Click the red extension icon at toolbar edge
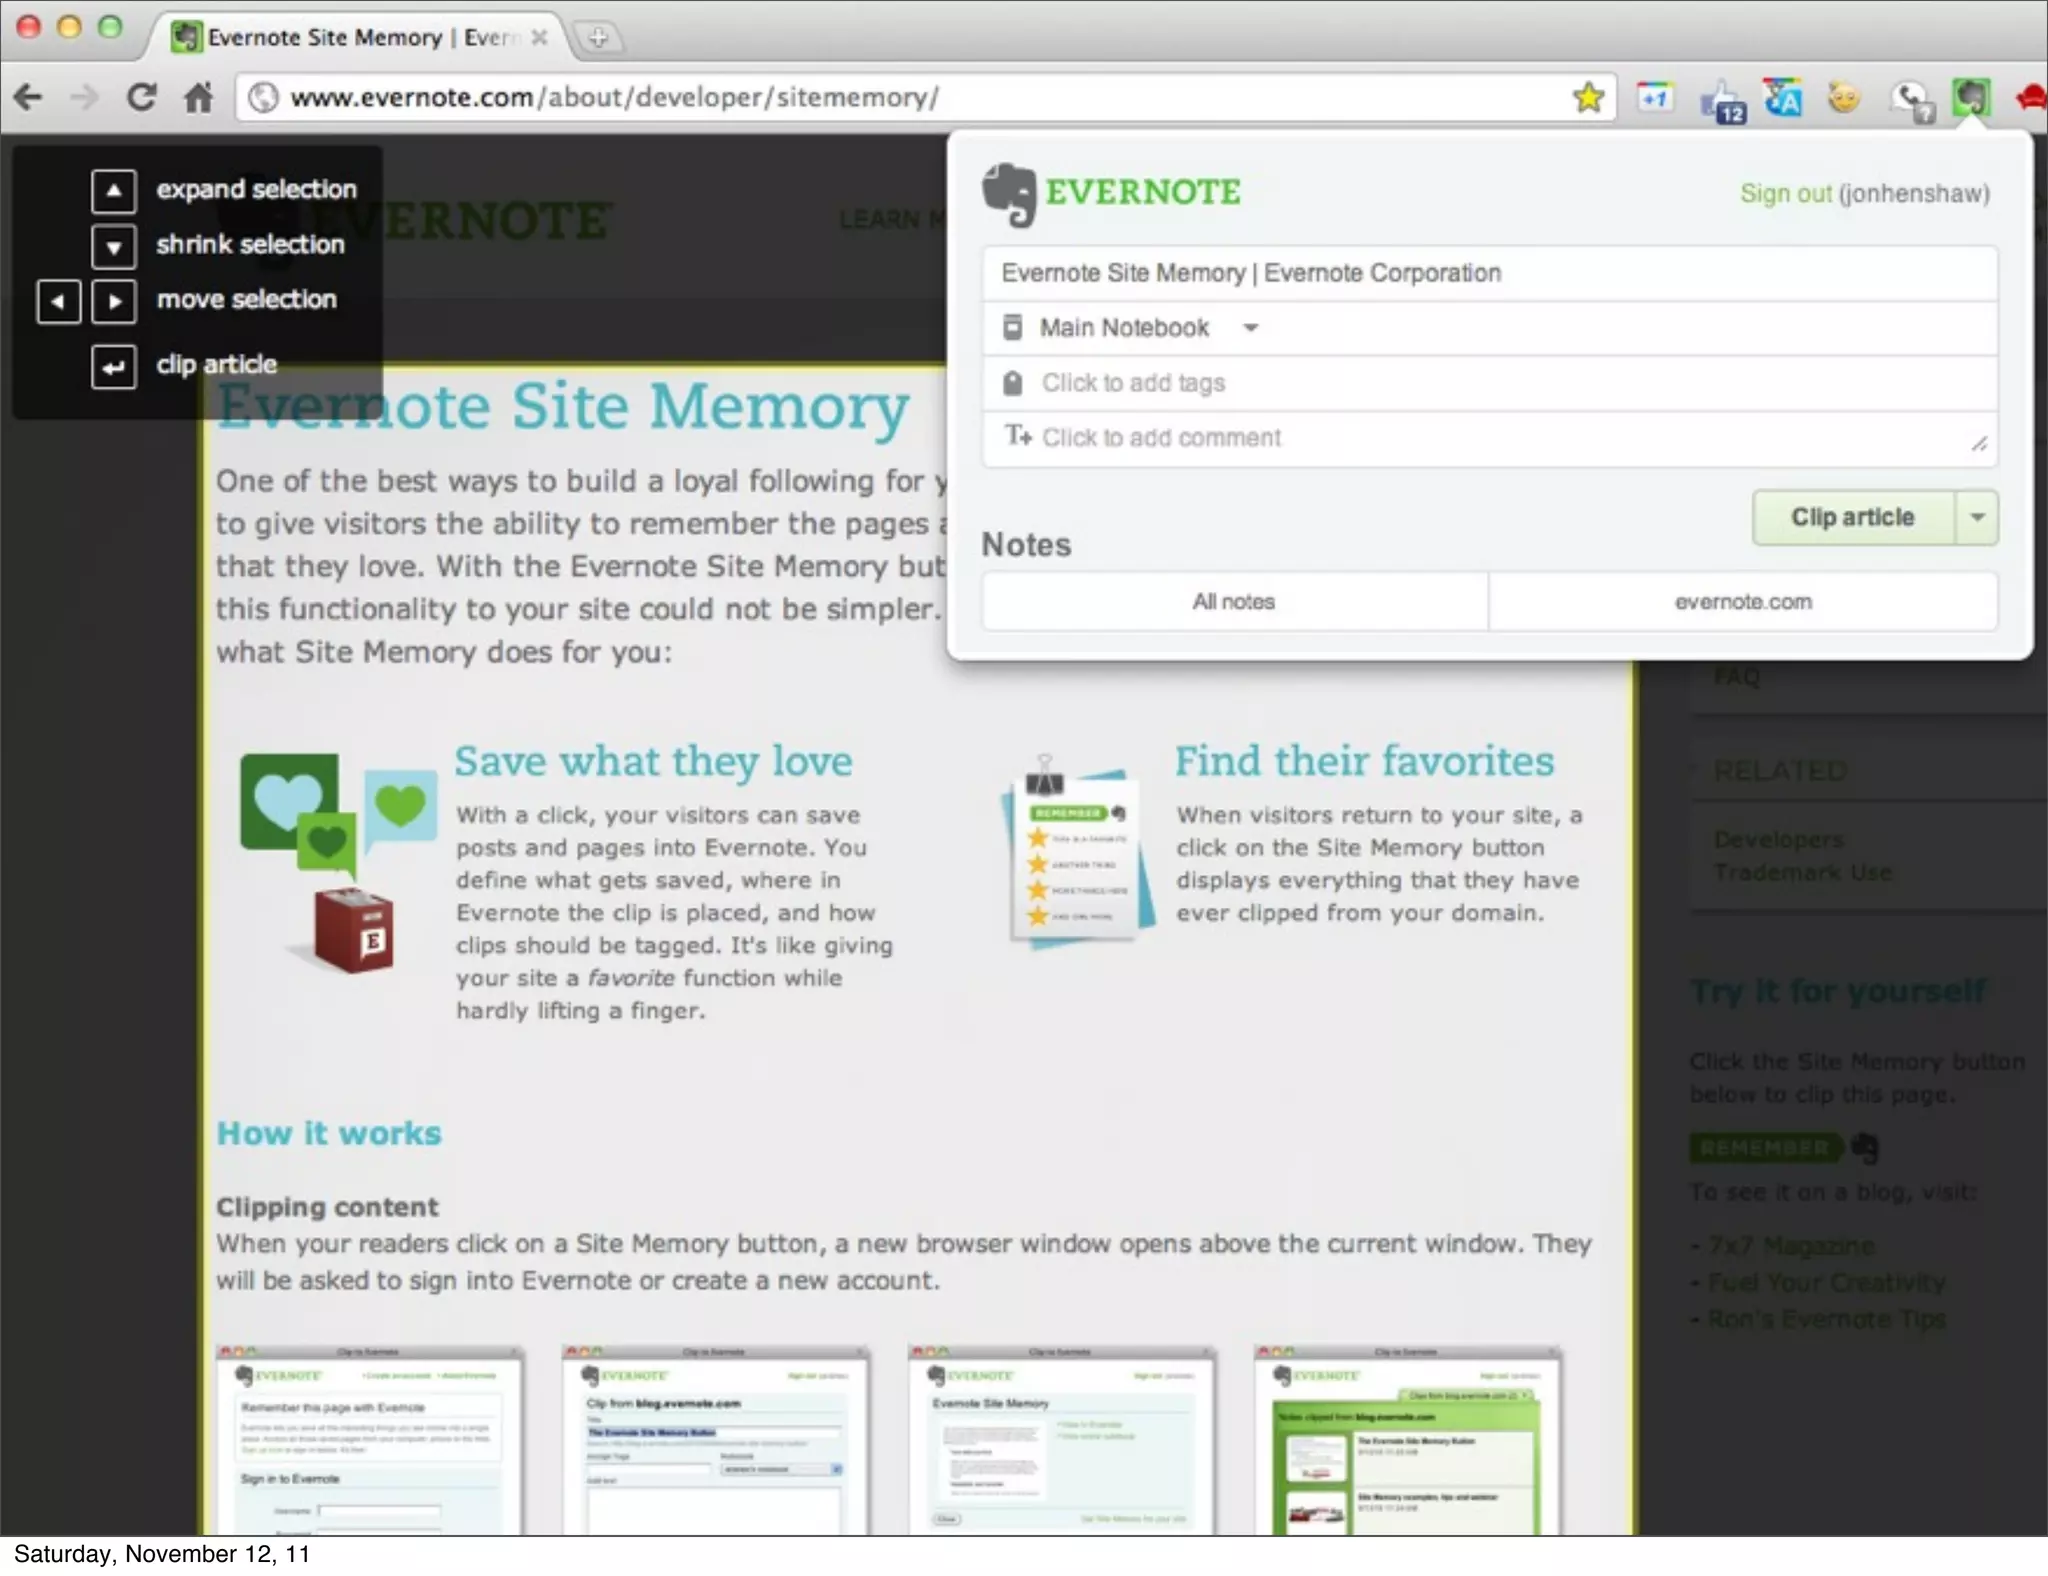2048x1576 pixels. (x=2031, y=98)
